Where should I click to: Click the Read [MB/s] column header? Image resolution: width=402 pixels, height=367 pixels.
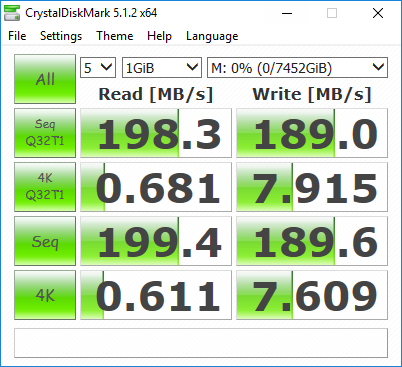[x=156, y=94]
